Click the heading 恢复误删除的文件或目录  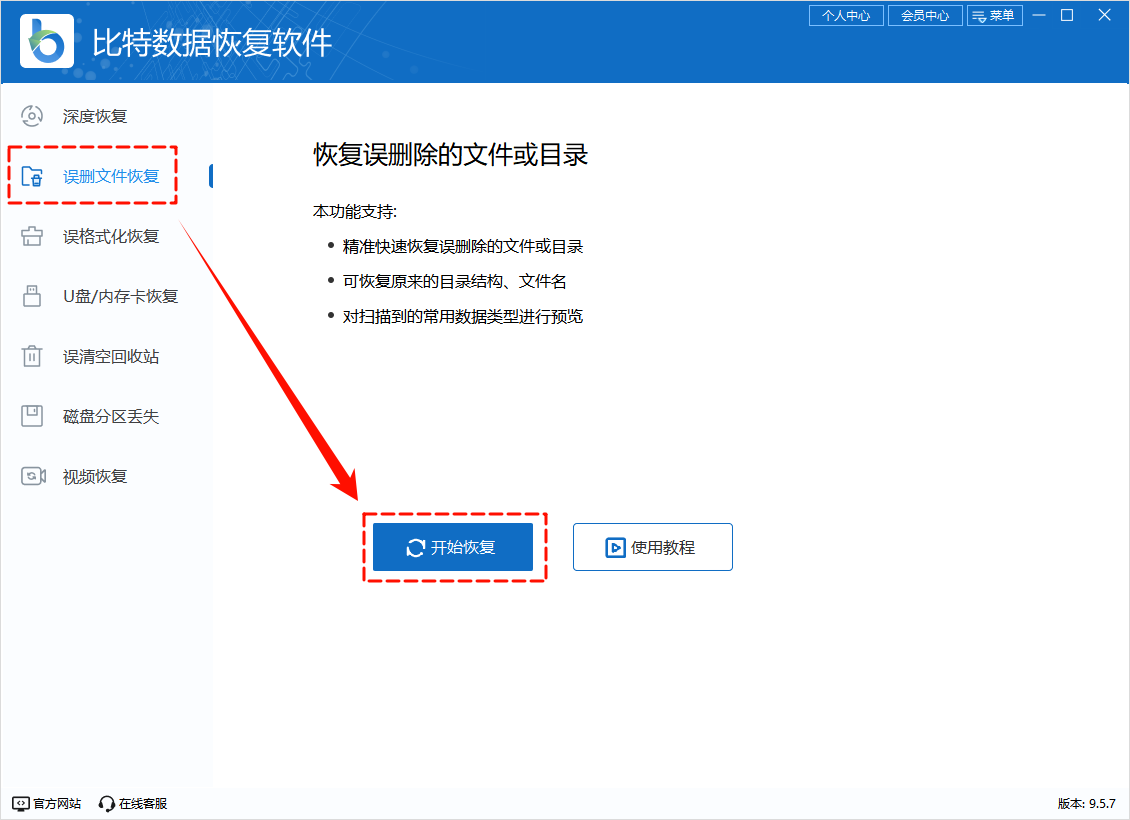tap(450, 155)
